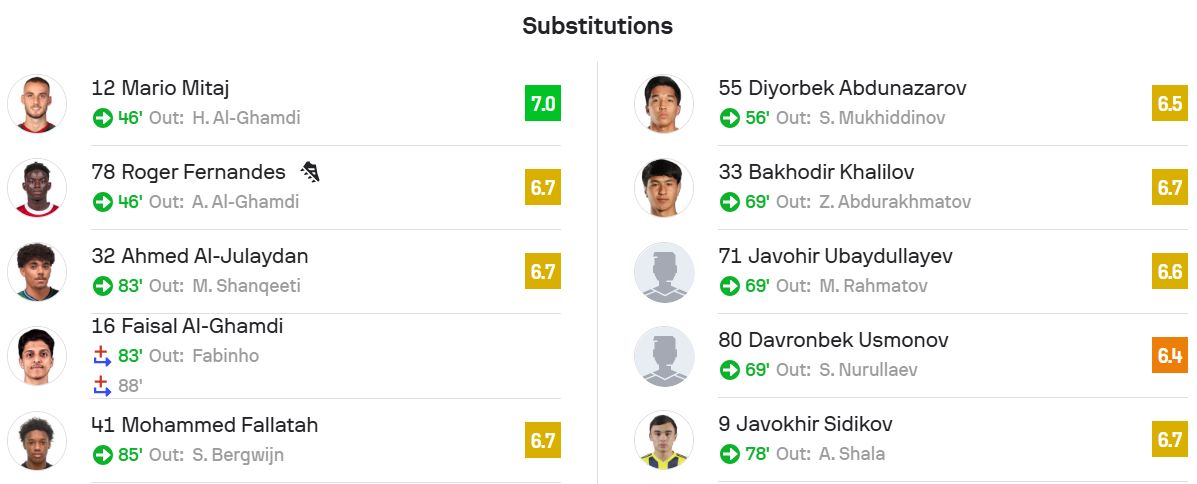Screen dimensions: 1197x484
Task: Click the green substitution arrow for Mario Mitaj
Action: [102, 118]
